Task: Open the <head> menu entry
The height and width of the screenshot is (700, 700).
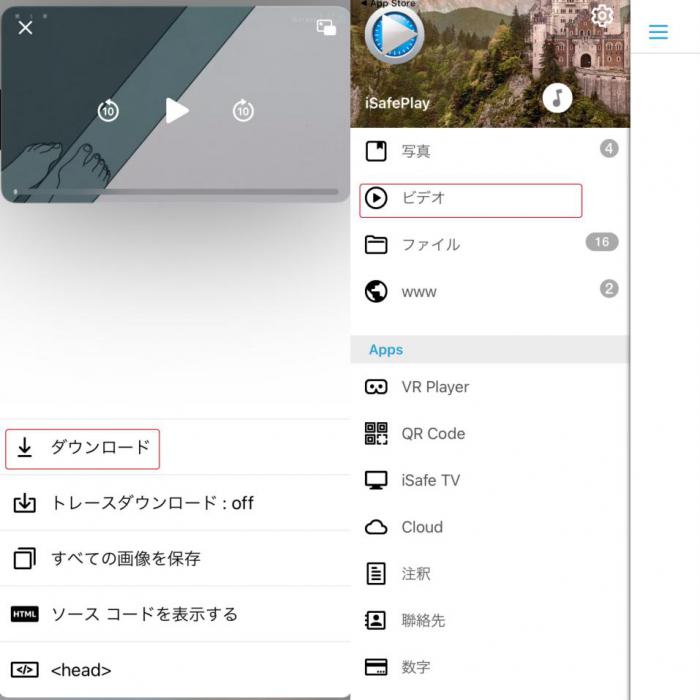Action: pos(175,670)
